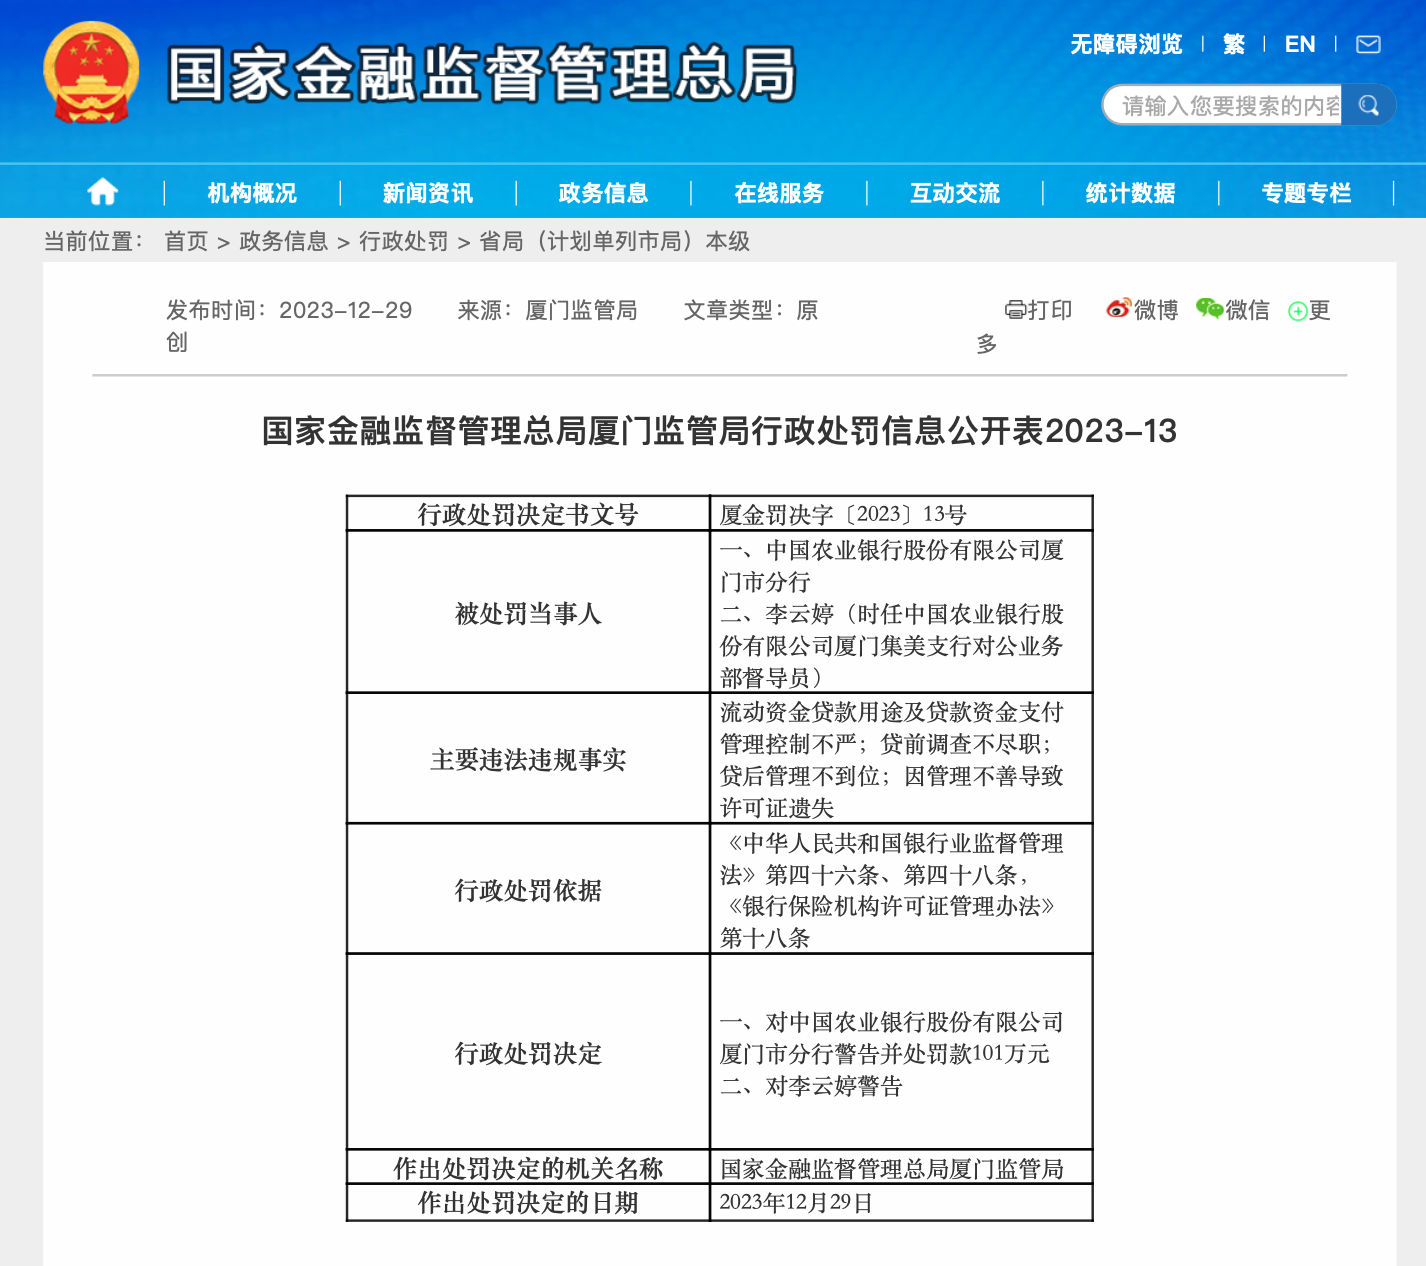Open the 新闻资讯 menu
The height and width of the screenshot is (1266, 1426).
coord(428,193)
